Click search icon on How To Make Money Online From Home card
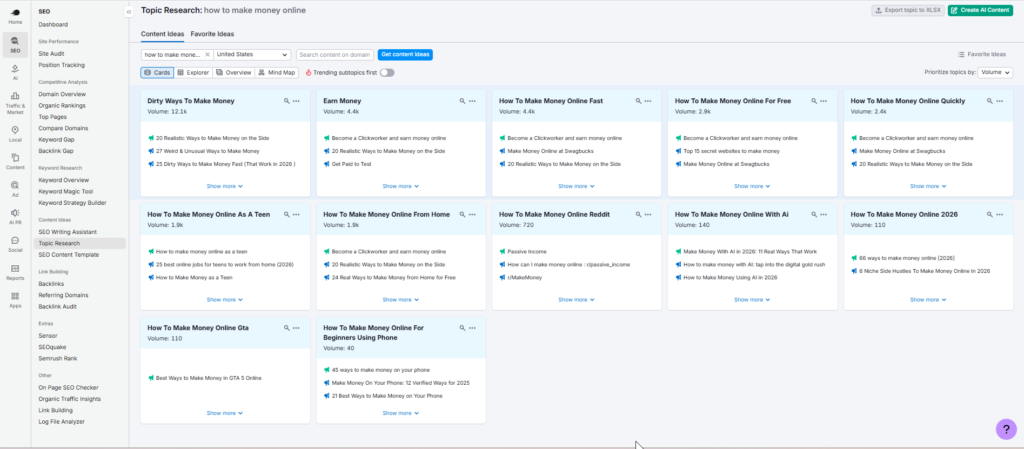Viewport: 1024px width, 449px height. [462, 215]
